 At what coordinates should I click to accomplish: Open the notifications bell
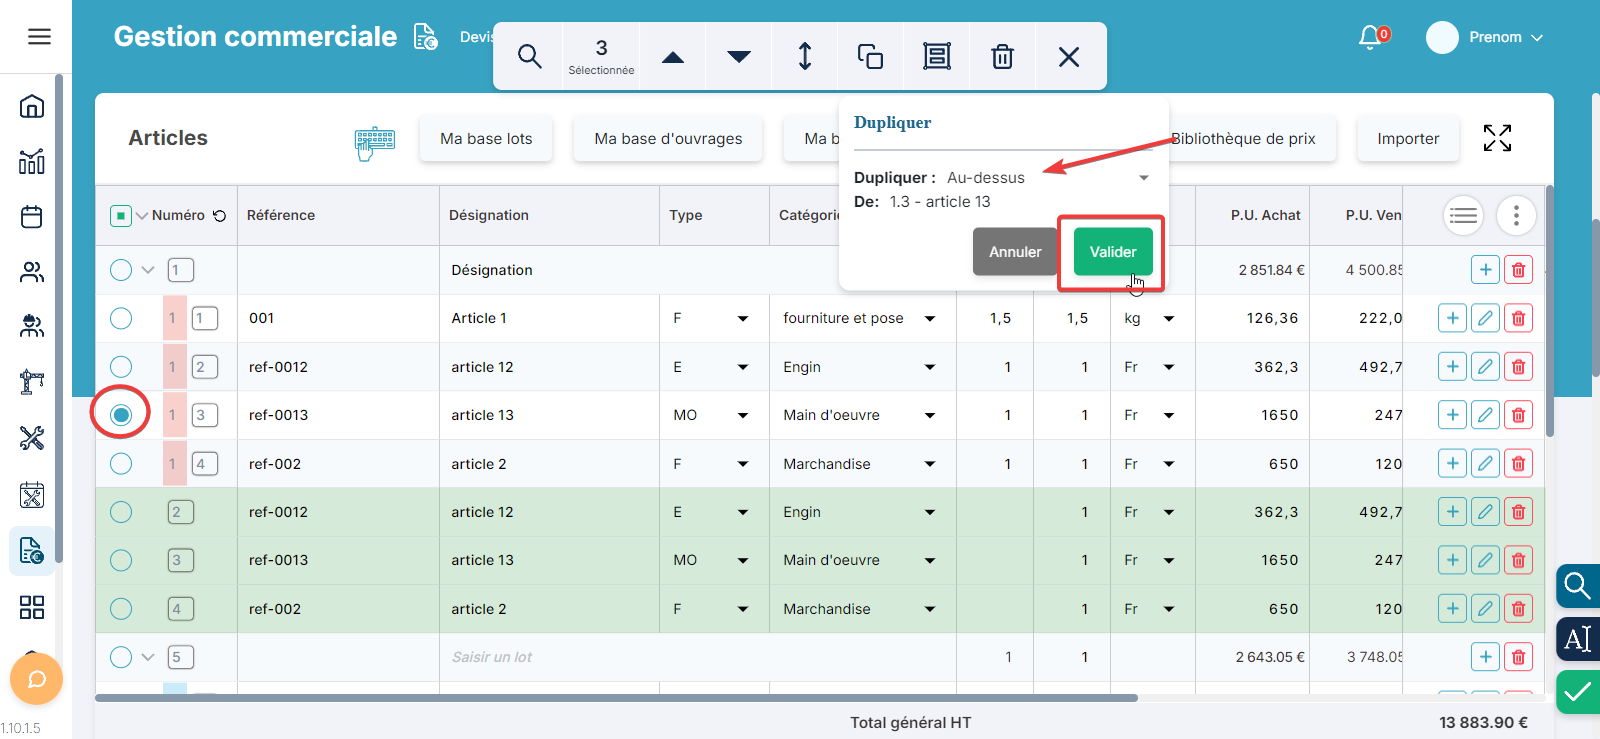pos(1370,37)
